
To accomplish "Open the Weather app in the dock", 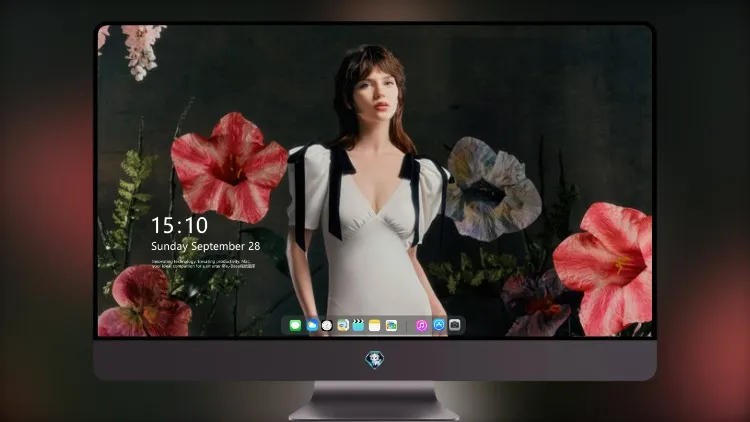I will 312,325.
